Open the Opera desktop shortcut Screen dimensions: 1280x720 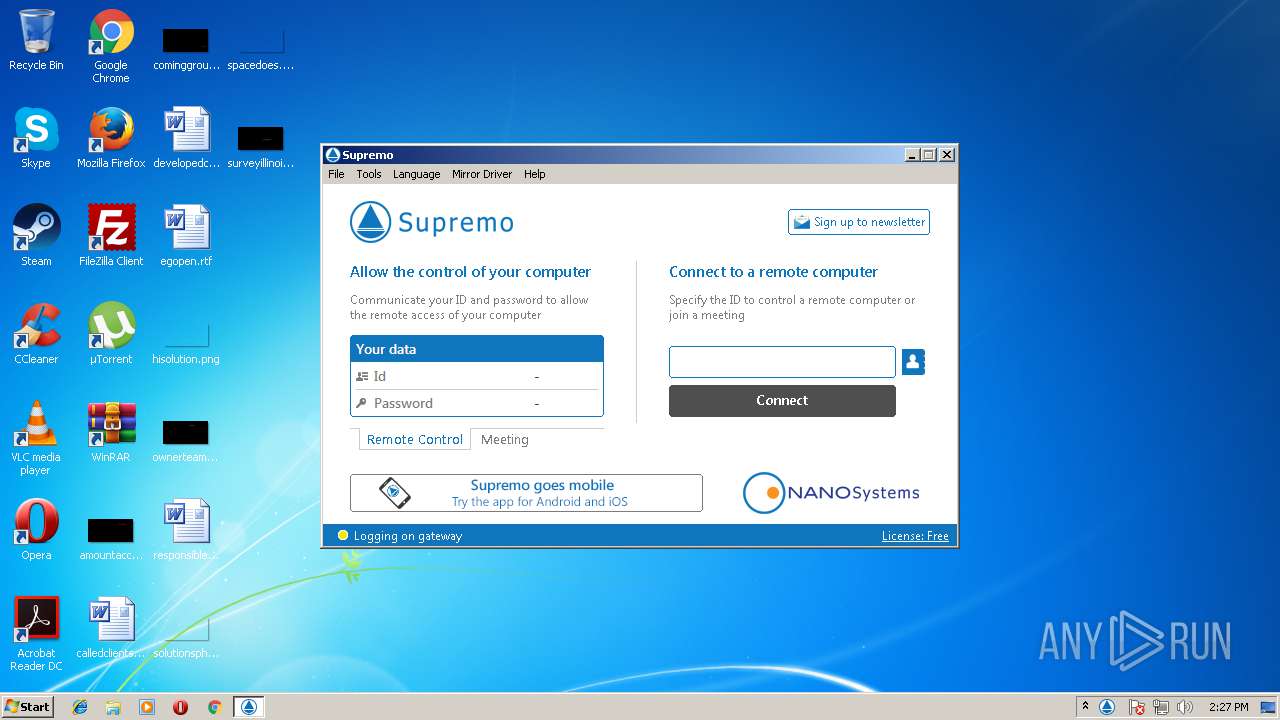(36, 530)
